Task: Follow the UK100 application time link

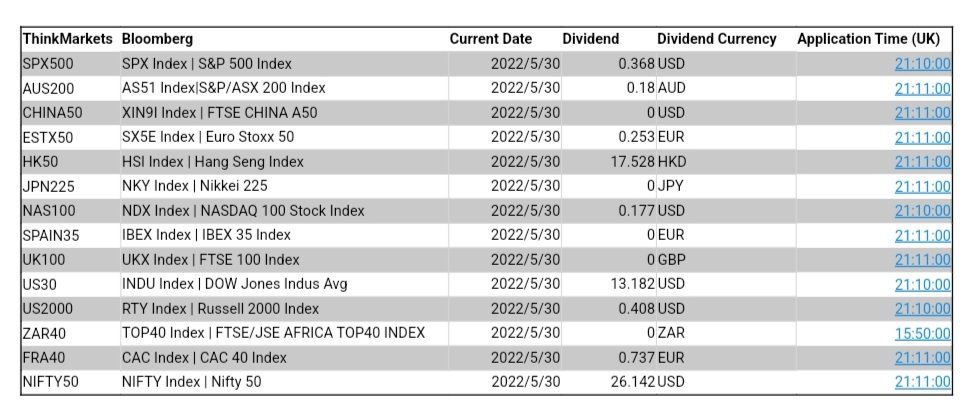Action: [922, 260]
